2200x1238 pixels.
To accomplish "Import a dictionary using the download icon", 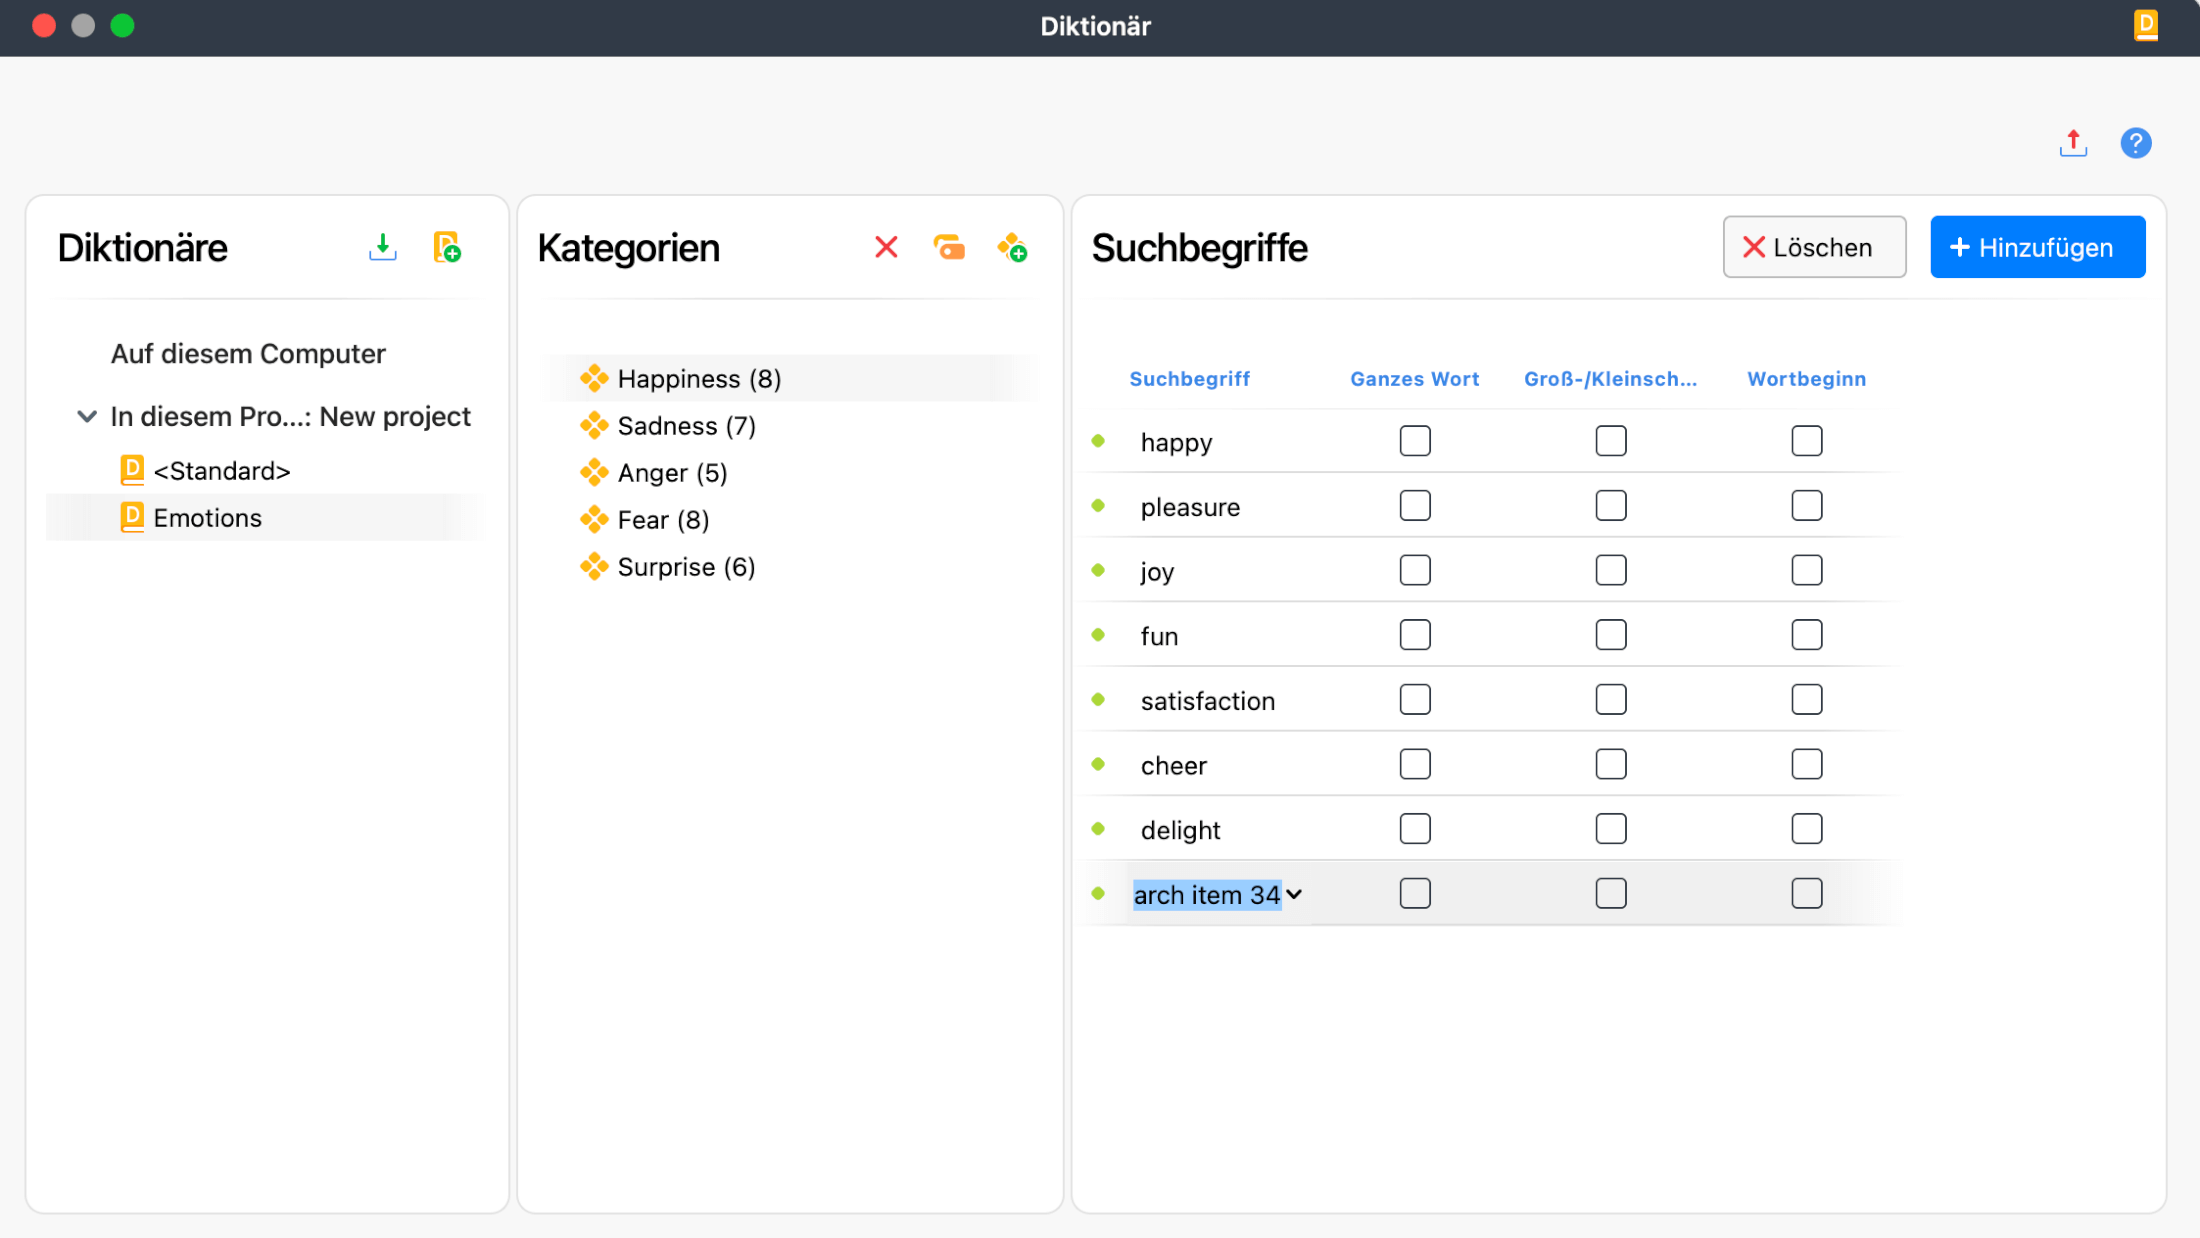I will pos(382,246).
